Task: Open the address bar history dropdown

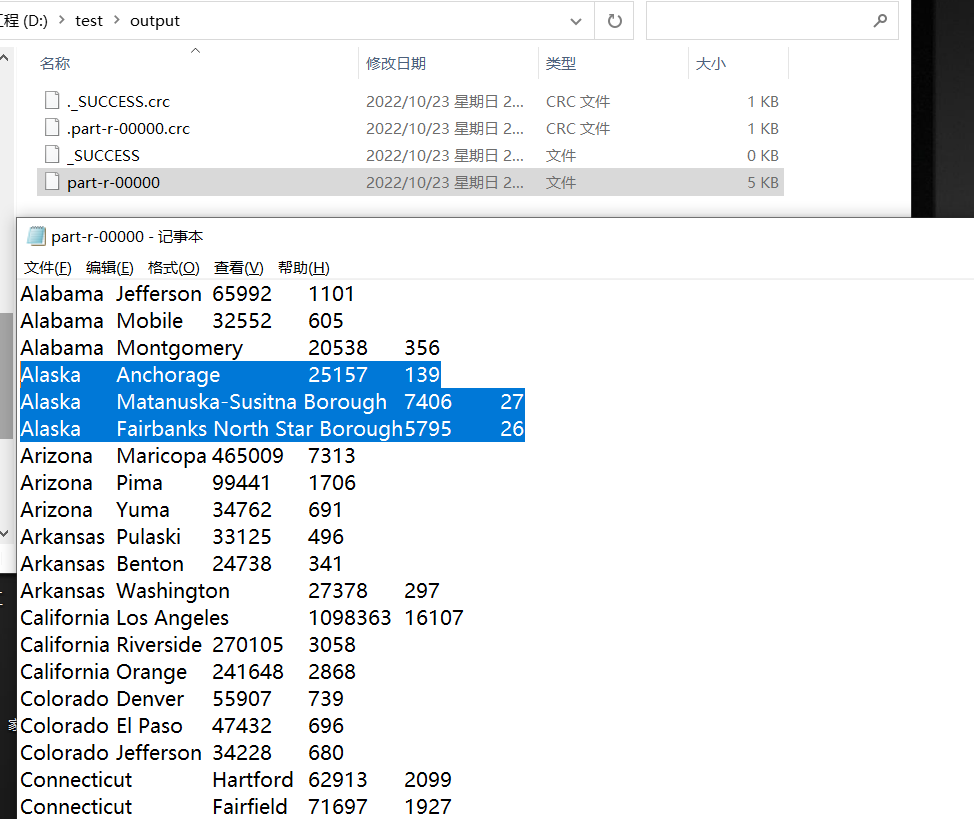Action: pos(576,21)
